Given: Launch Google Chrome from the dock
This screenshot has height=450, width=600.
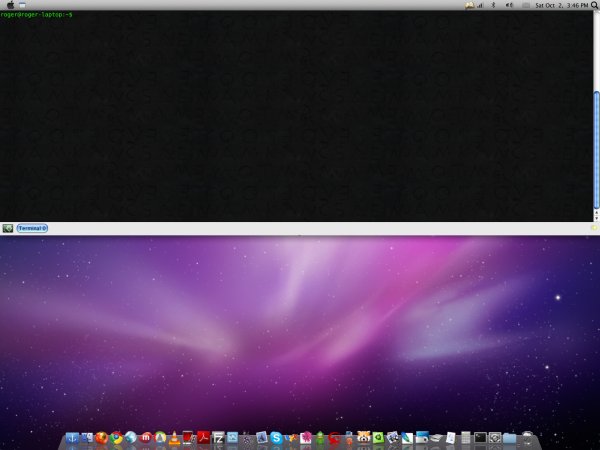Looking at the screenshot, I should coord(116,438).
